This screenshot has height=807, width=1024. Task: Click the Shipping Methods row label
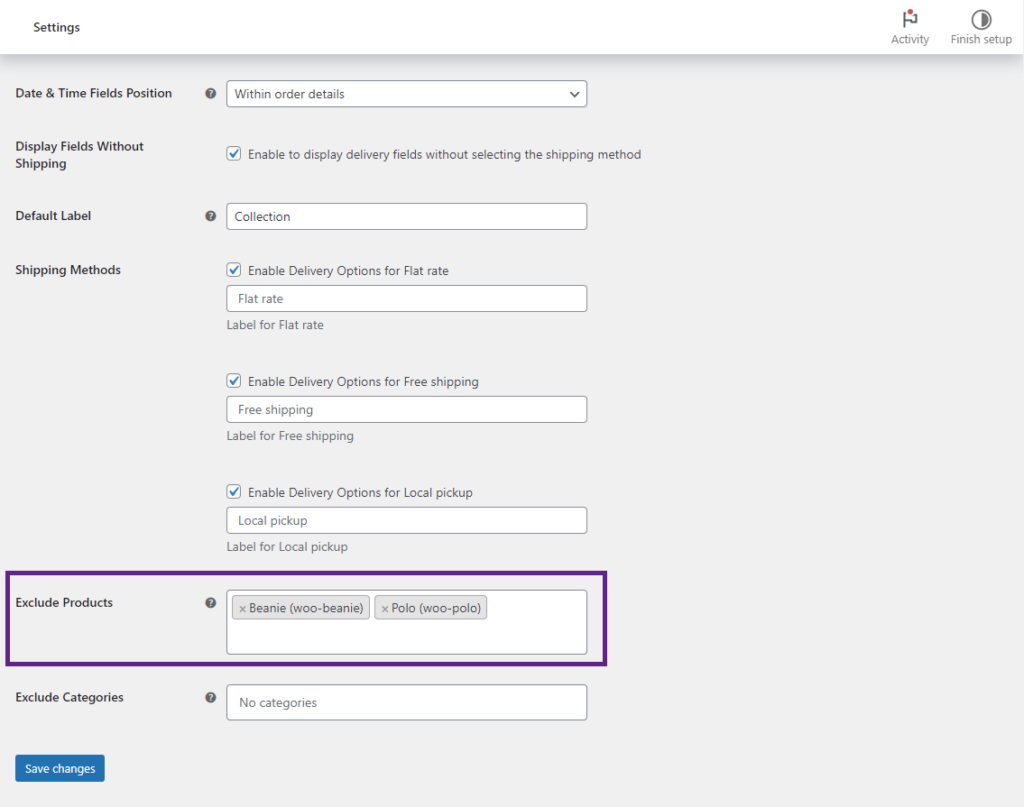tap(68, 270)
